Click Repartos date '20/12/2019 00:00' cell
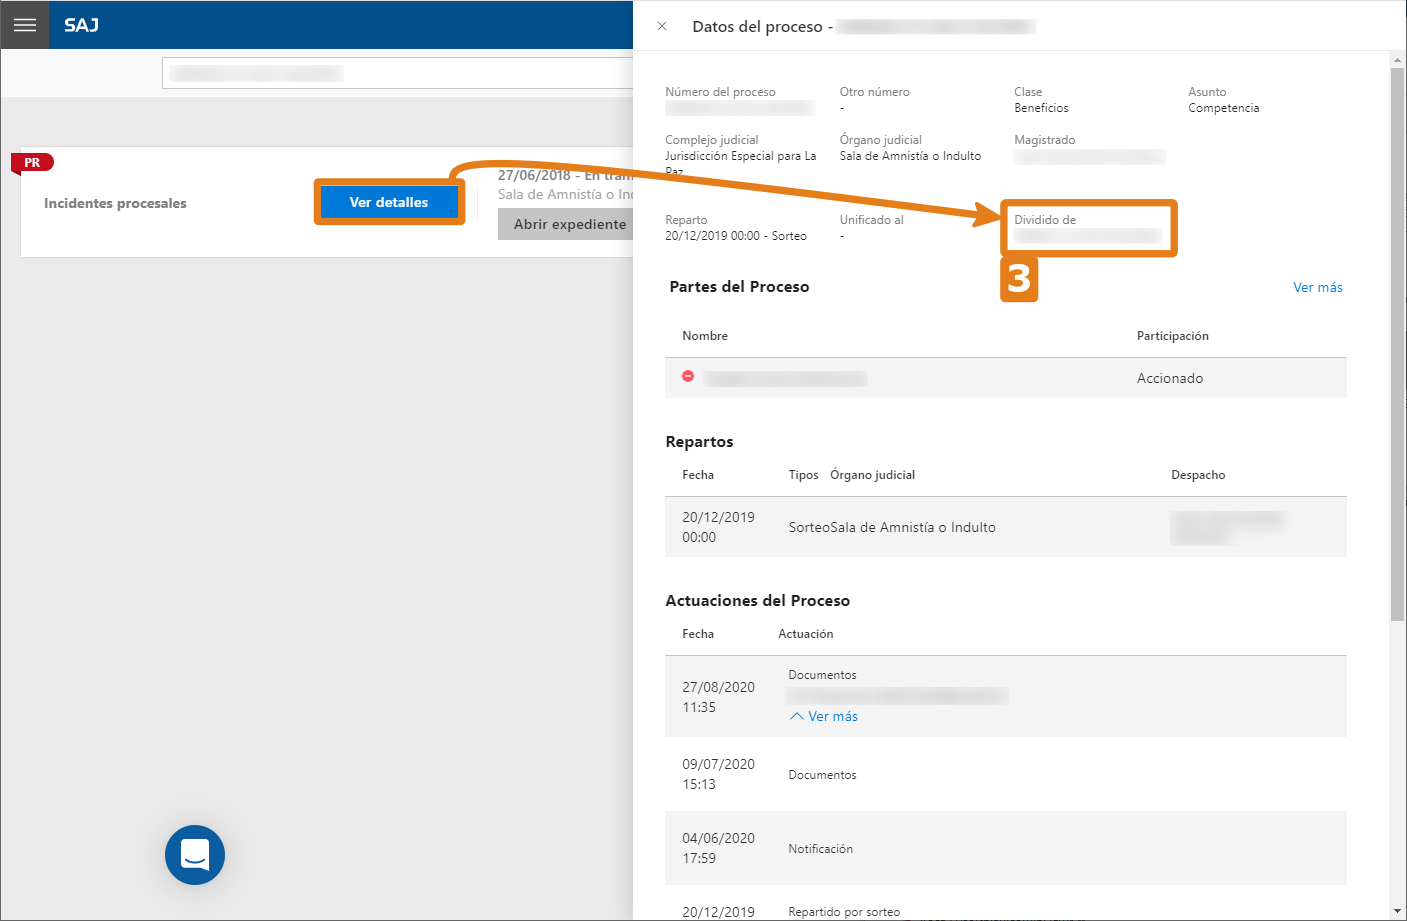 pyautogui.click(x=718, y=527)
